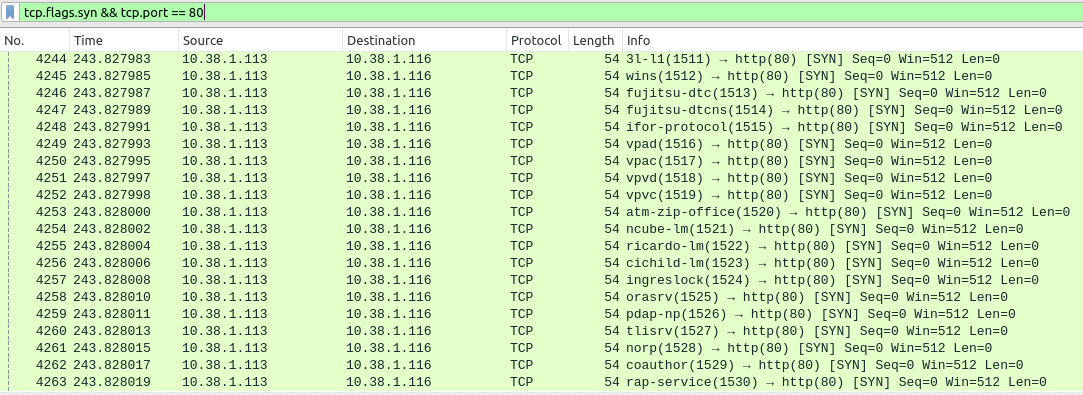This screenshot has width=1083, height=395.
Task: Sort by the Protocol column header
Action: 537,40
